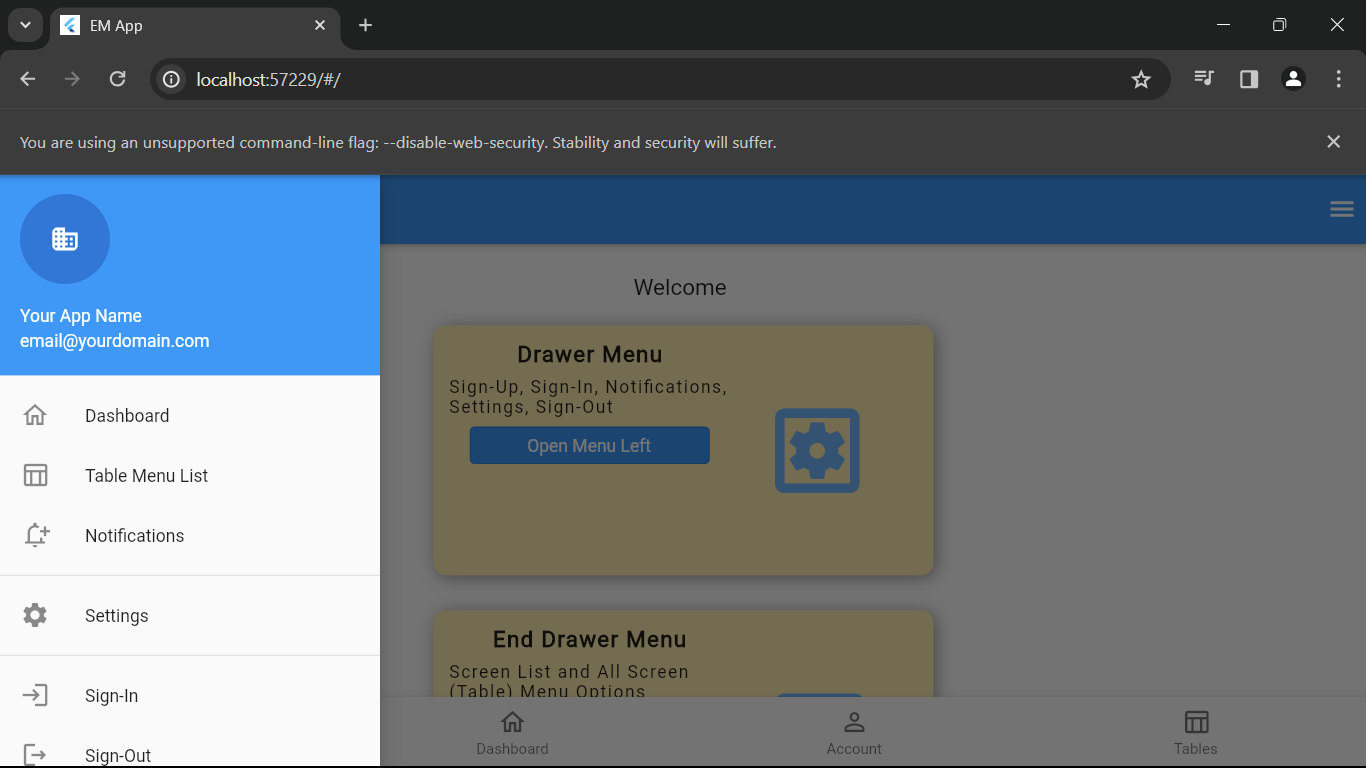This screenshot has width=1366, height=768.
Task: Click Screen List and All Screen description
Action: point(569,681)
